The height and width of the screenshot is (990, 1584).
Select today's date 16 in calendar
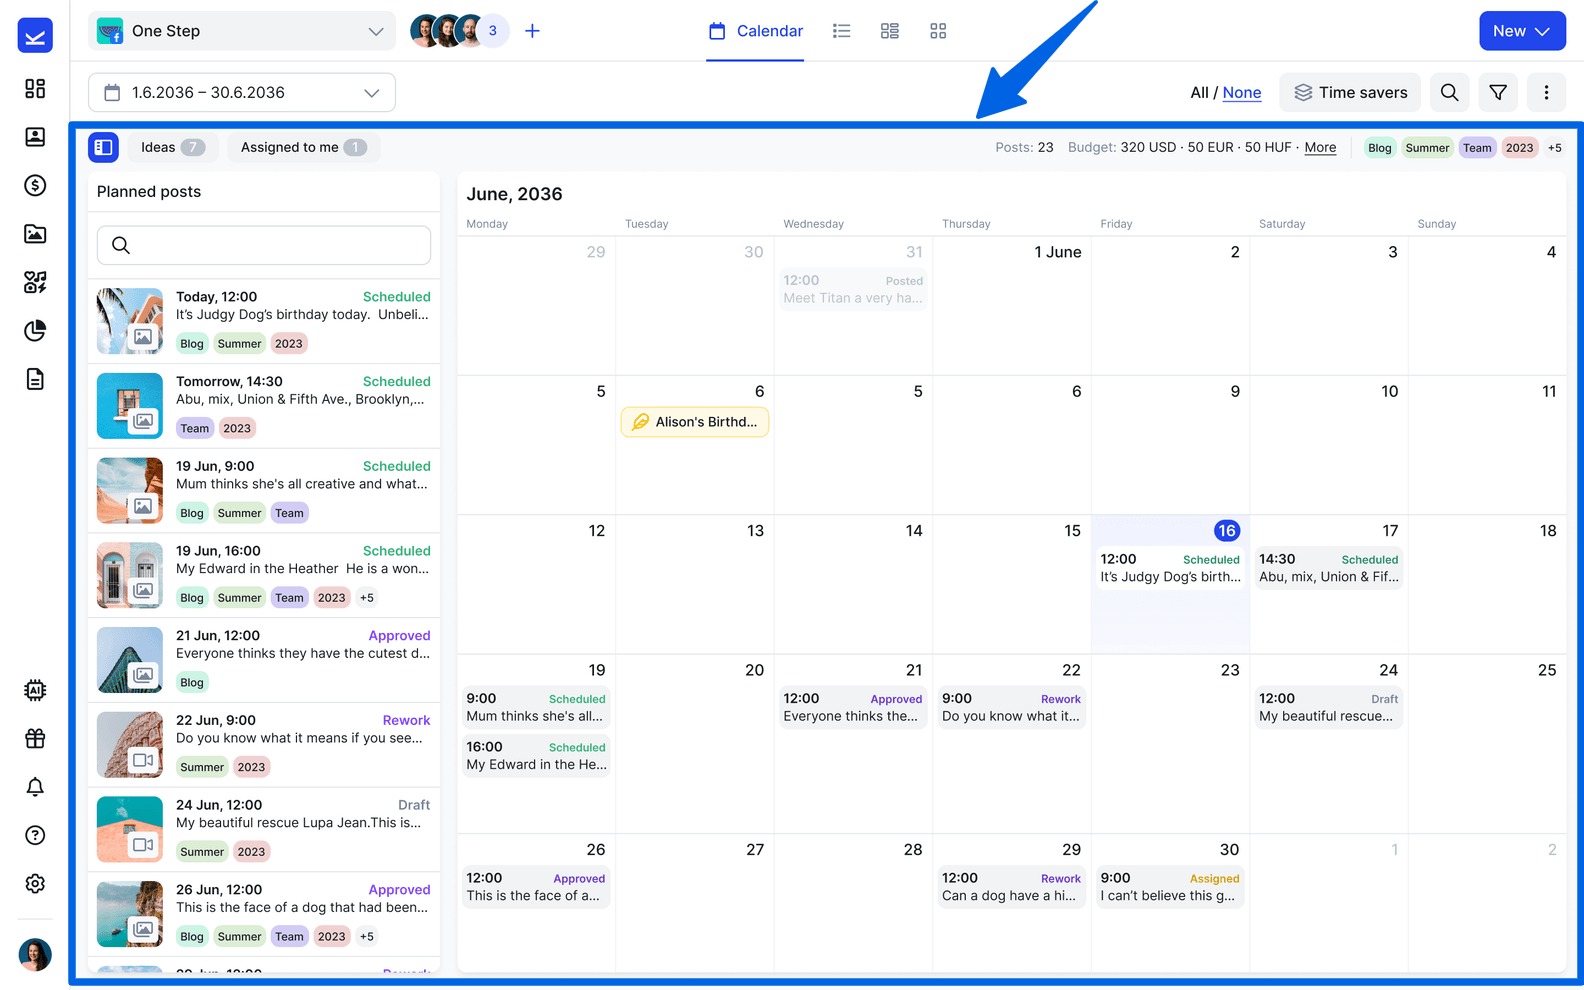(1227, 531)
